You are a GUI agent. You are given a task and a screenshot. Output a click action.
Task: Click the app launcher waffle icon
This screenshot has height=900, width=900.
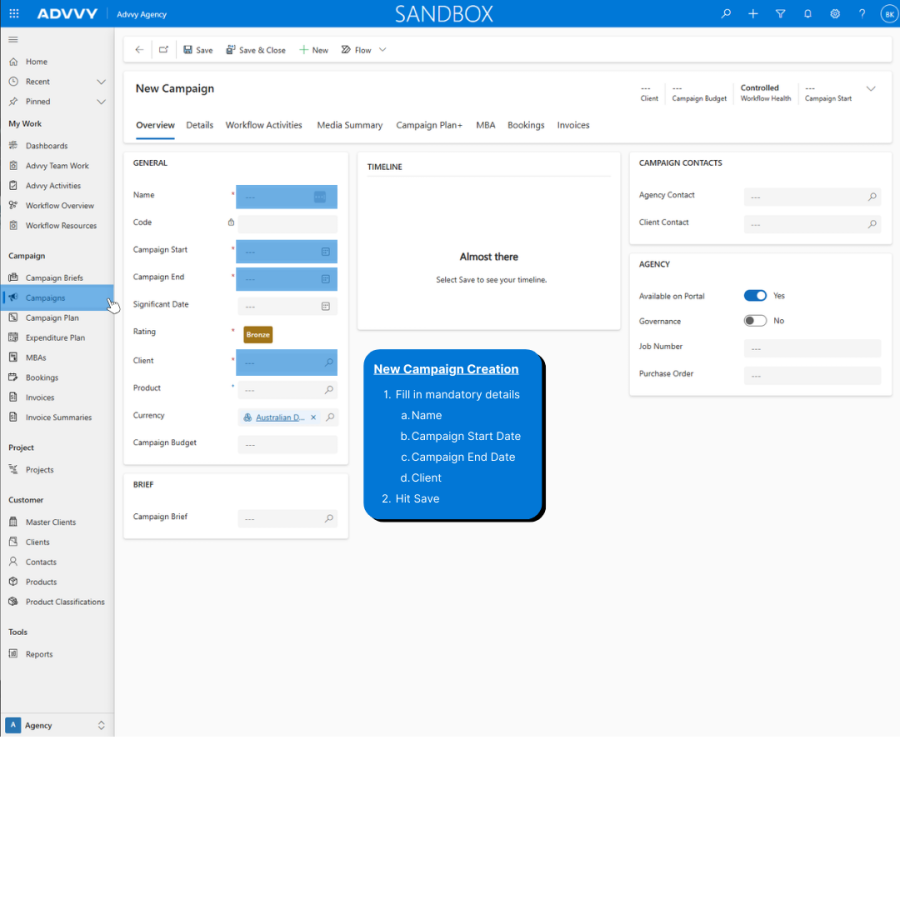[14, 14]
